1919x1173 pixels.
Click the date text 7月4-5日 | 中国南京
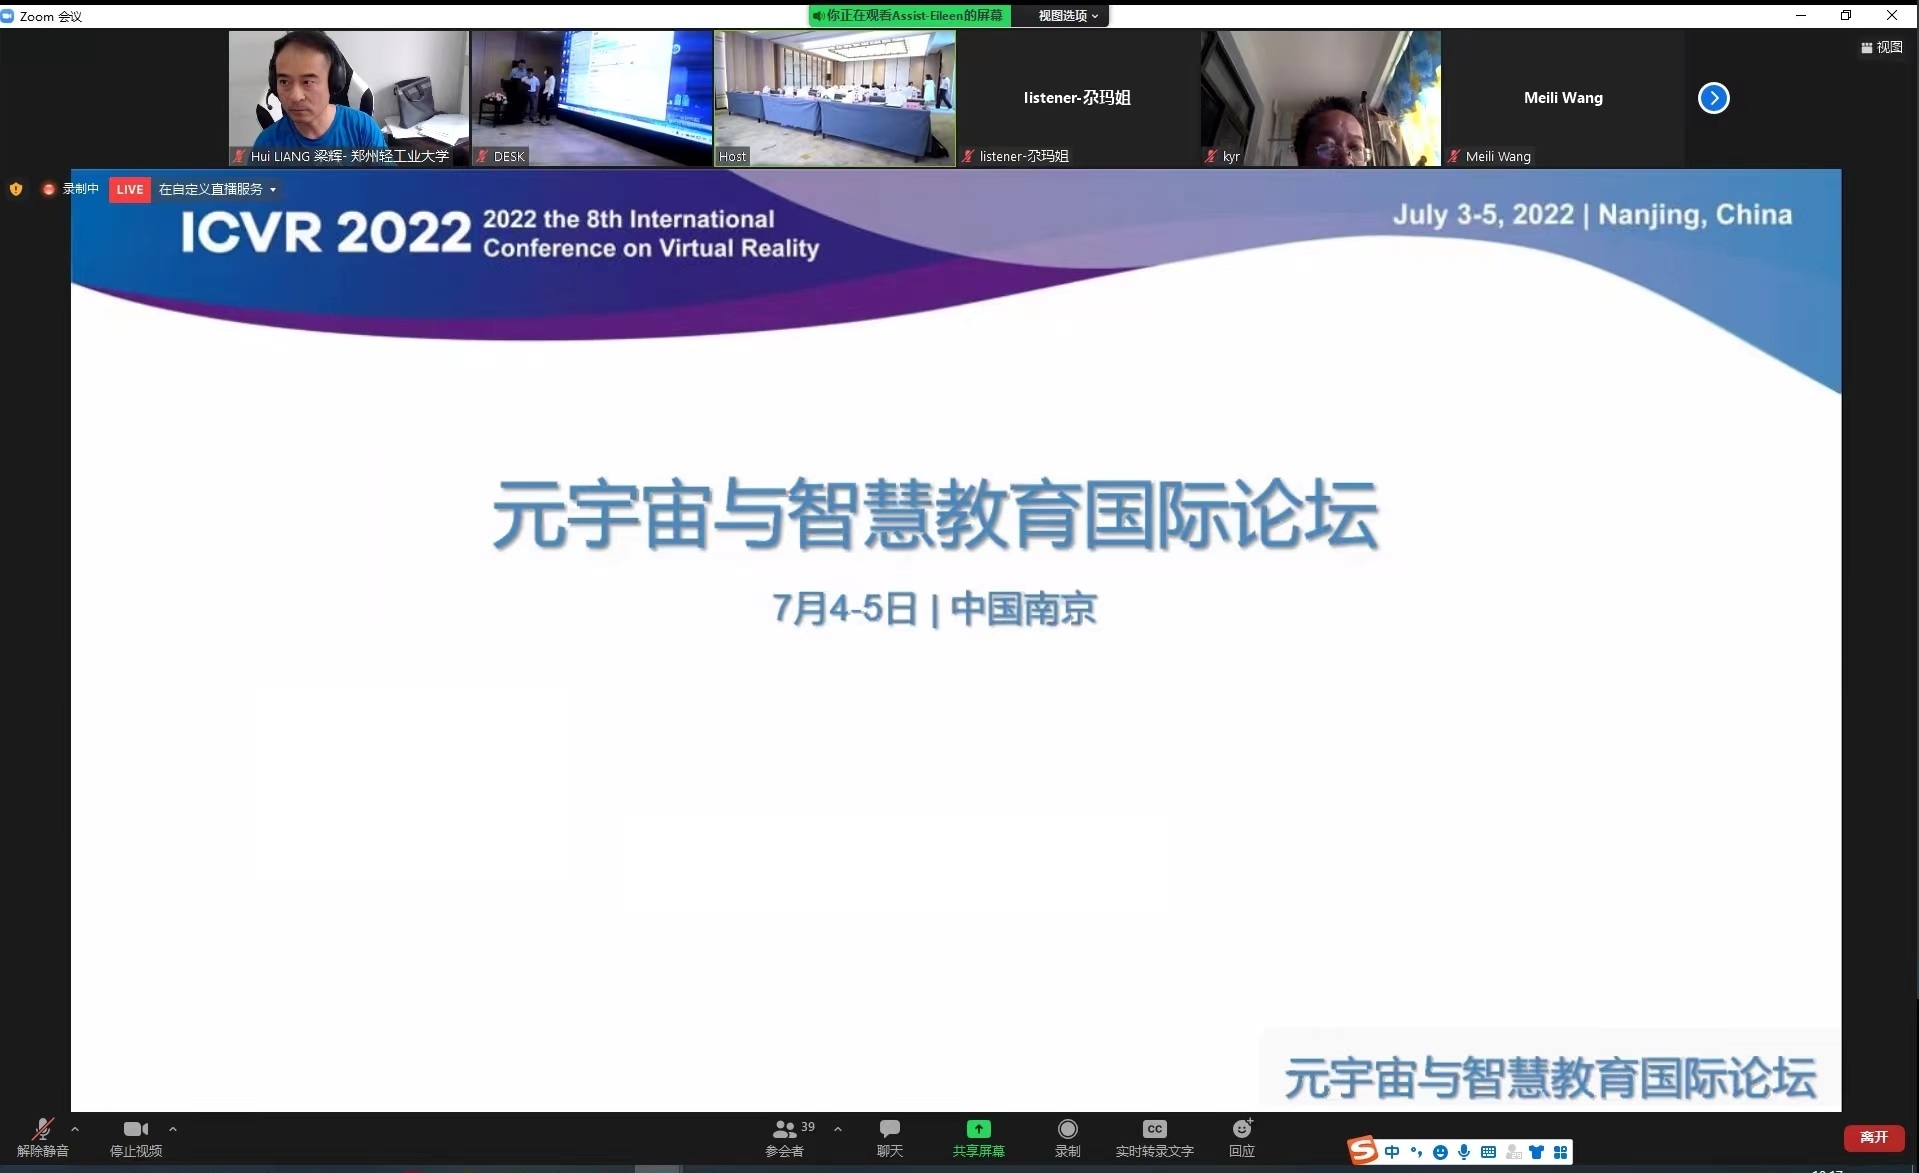934,609
